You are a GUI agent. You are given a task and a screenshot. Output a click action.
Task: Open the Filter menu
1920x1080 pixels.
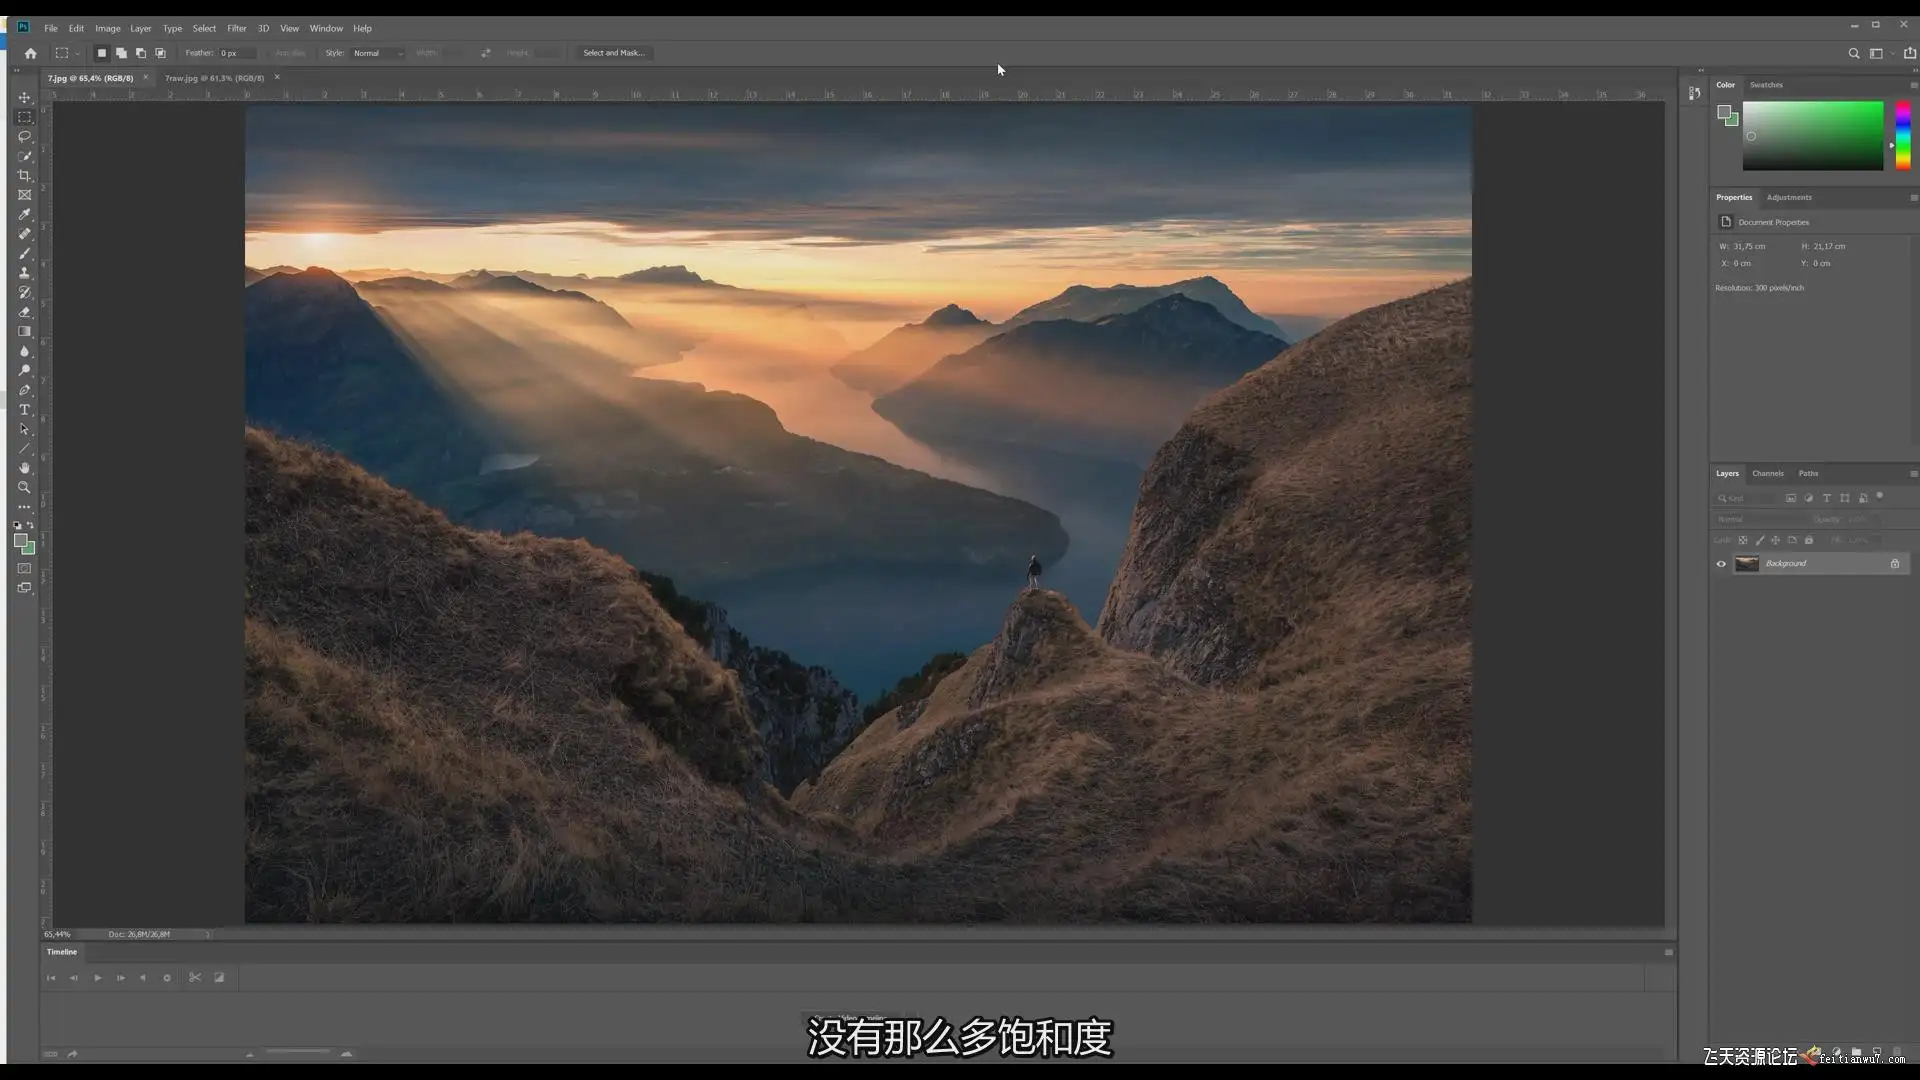[236, 28]
